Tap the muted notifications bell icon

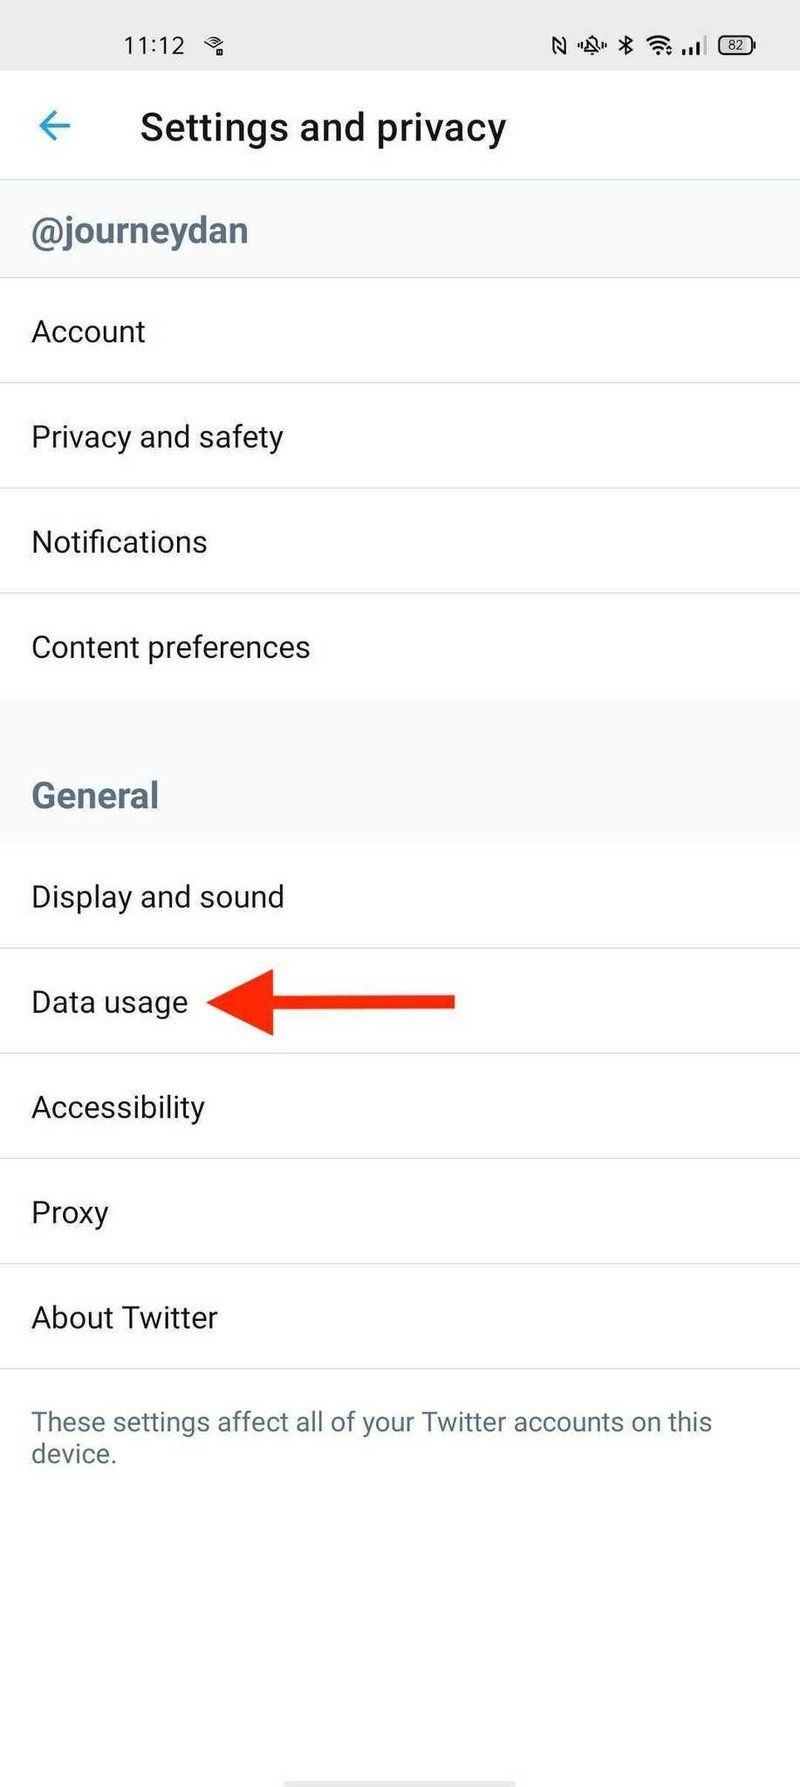pos(592,45)
